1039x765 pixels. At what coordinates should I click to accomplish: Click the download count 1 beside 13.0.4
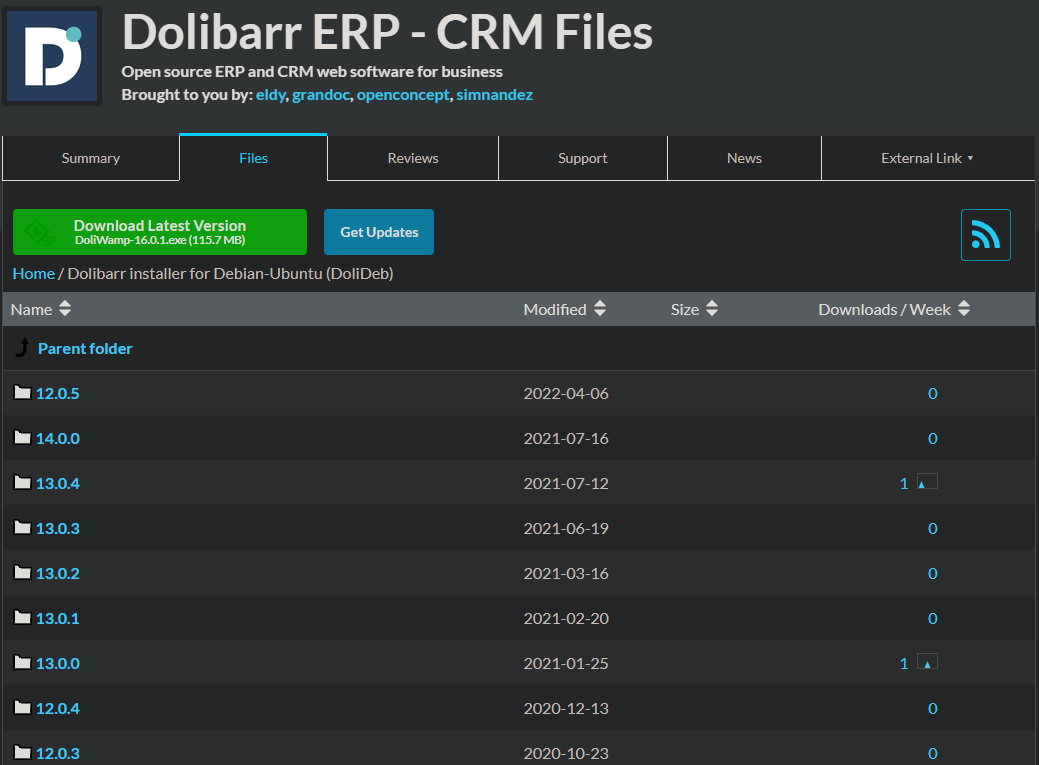point(903,482)
